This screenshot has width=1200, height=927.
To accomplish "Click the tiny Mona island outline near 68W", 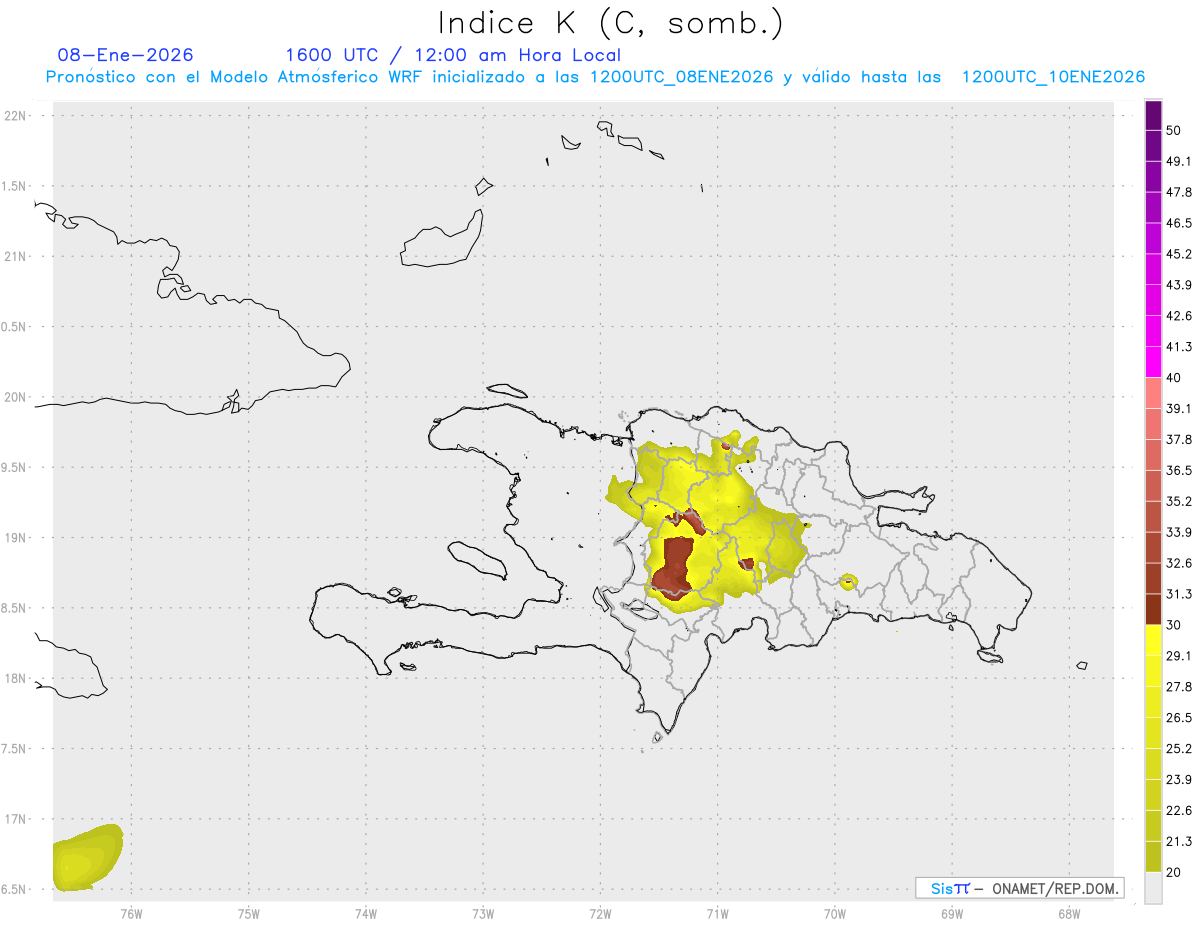I will 1082,666.
